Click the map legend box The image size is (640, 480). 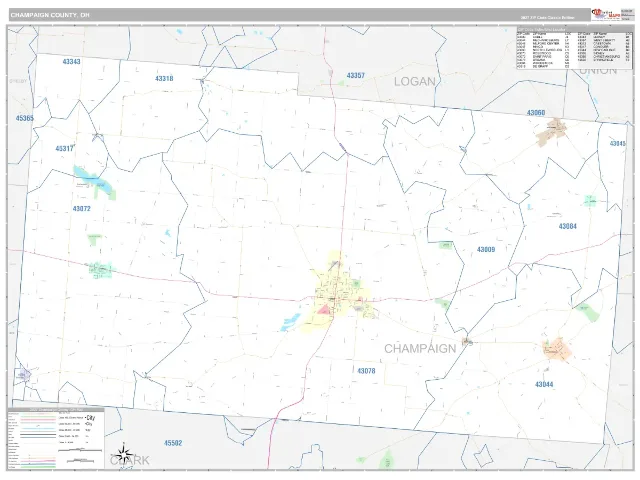click(x=56, y=438)
